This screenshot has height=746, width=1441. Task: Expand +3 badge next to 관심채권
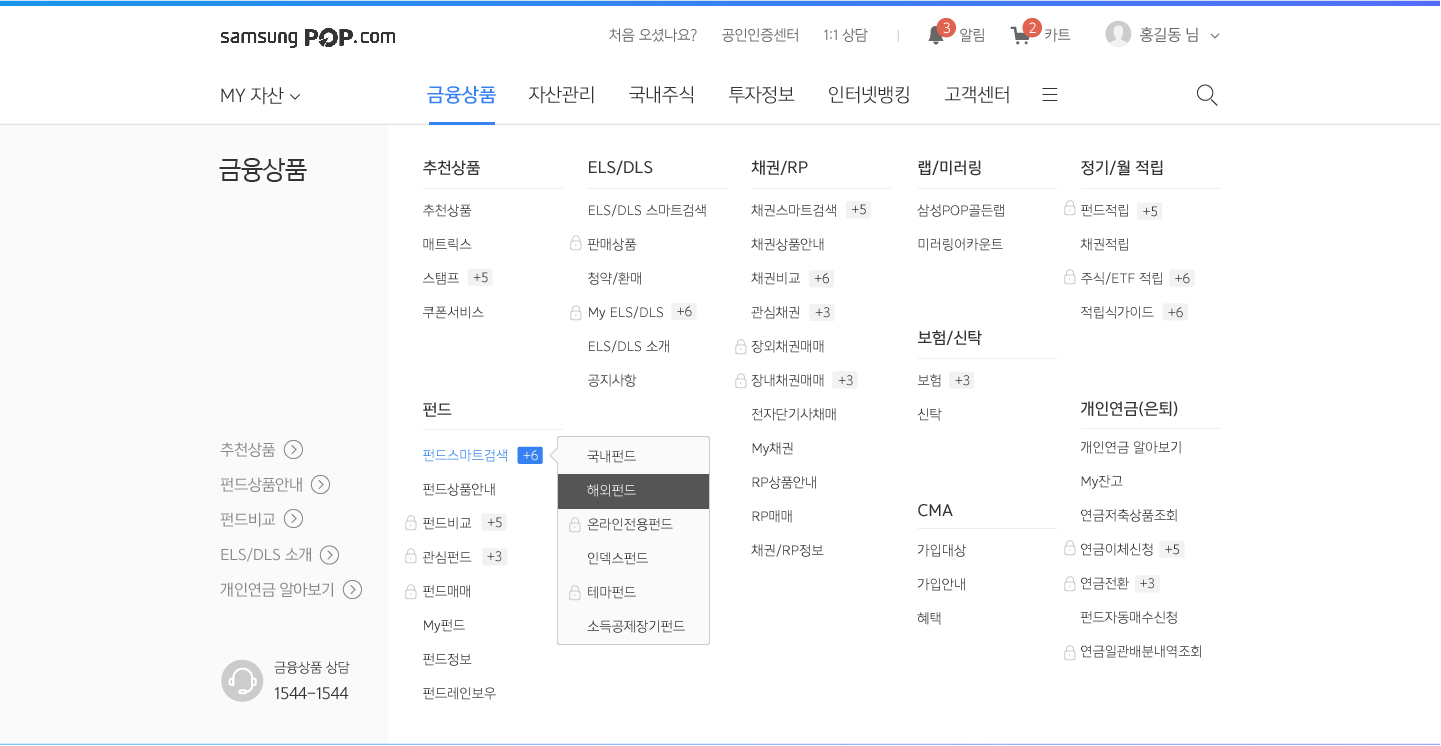click(822, 312)
